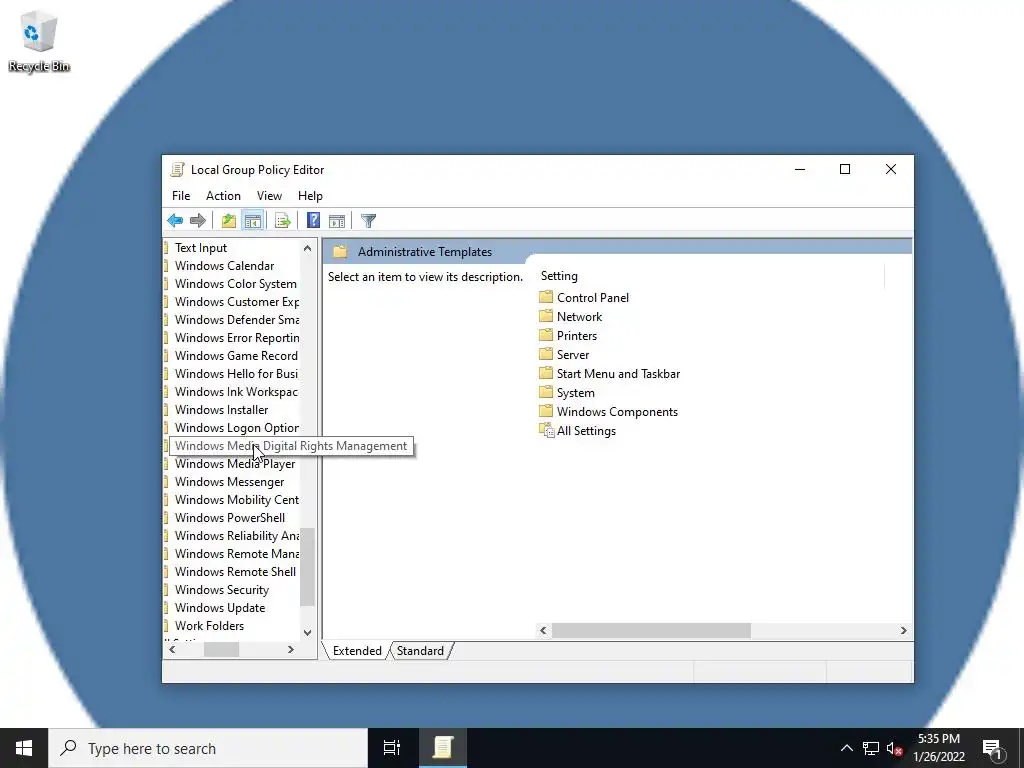Select Windows Remote Shell tree item
The height and width of the screenshot is (768, 1024).
235,571
